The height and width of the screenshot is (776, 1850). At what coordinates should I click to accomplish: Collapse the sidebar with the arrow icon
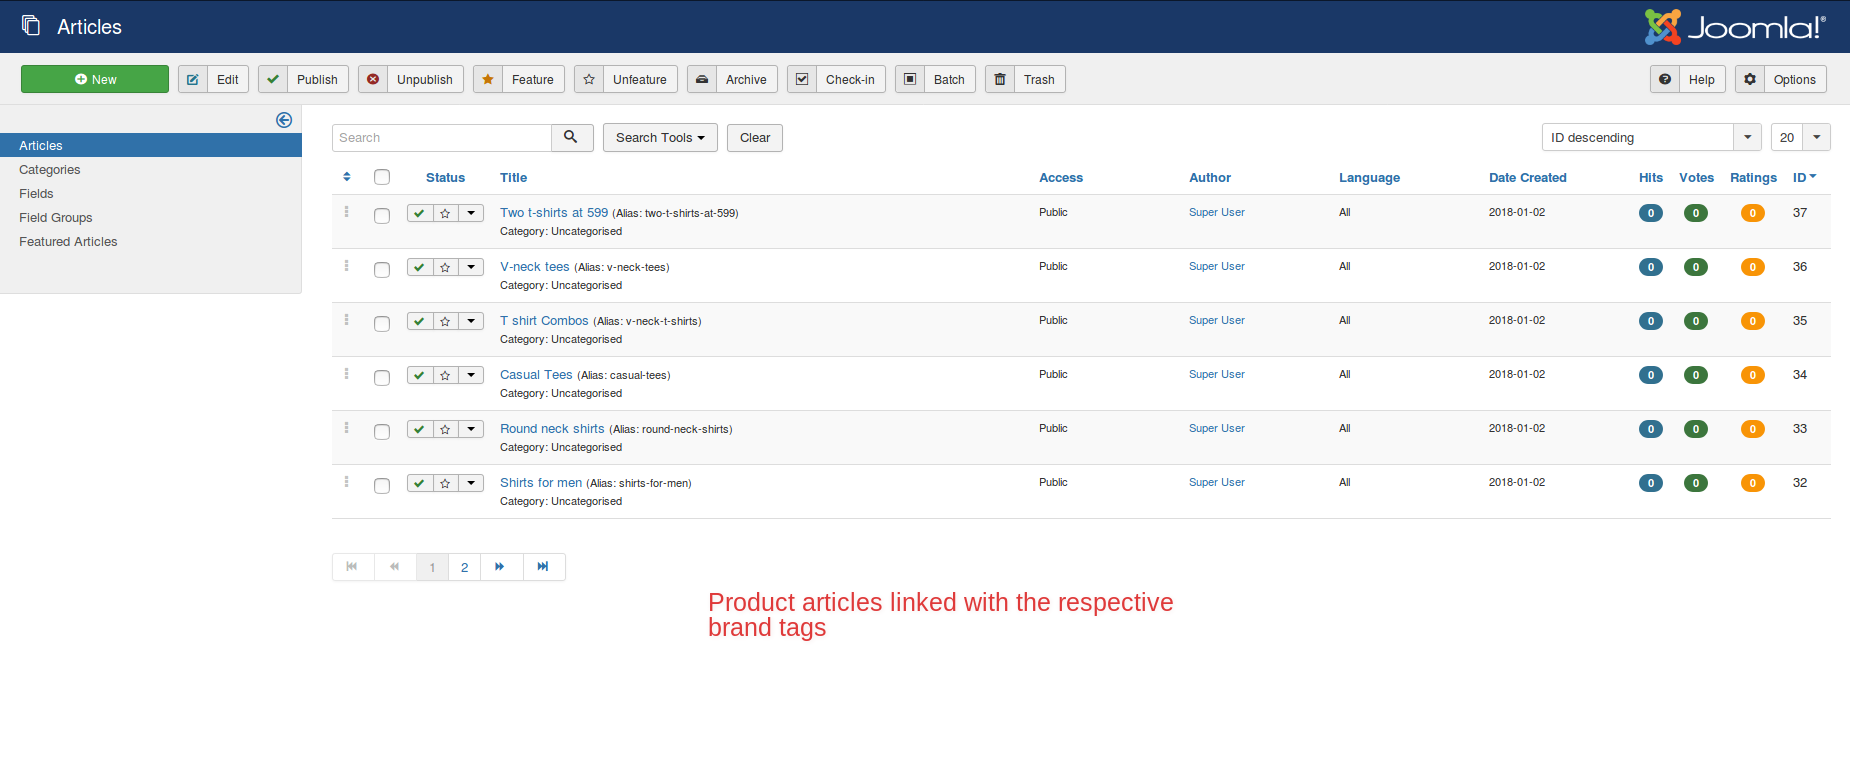pyautogui.click(x=284, y=120)
